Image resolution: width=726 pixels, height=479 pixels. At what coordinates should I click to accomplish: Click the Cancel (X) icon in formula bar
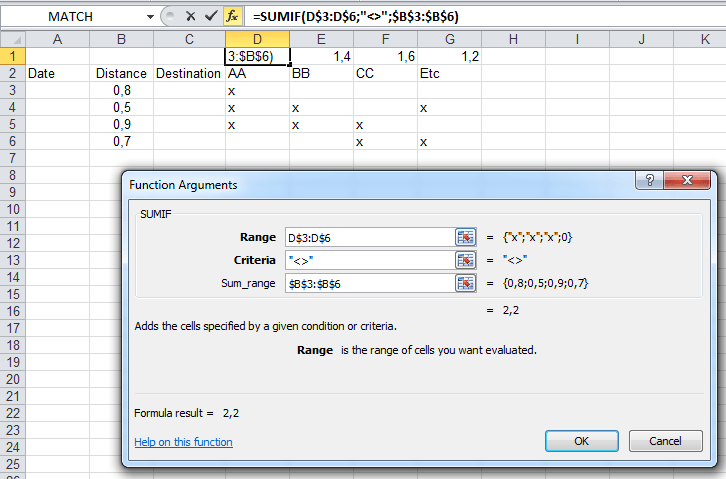190,16
